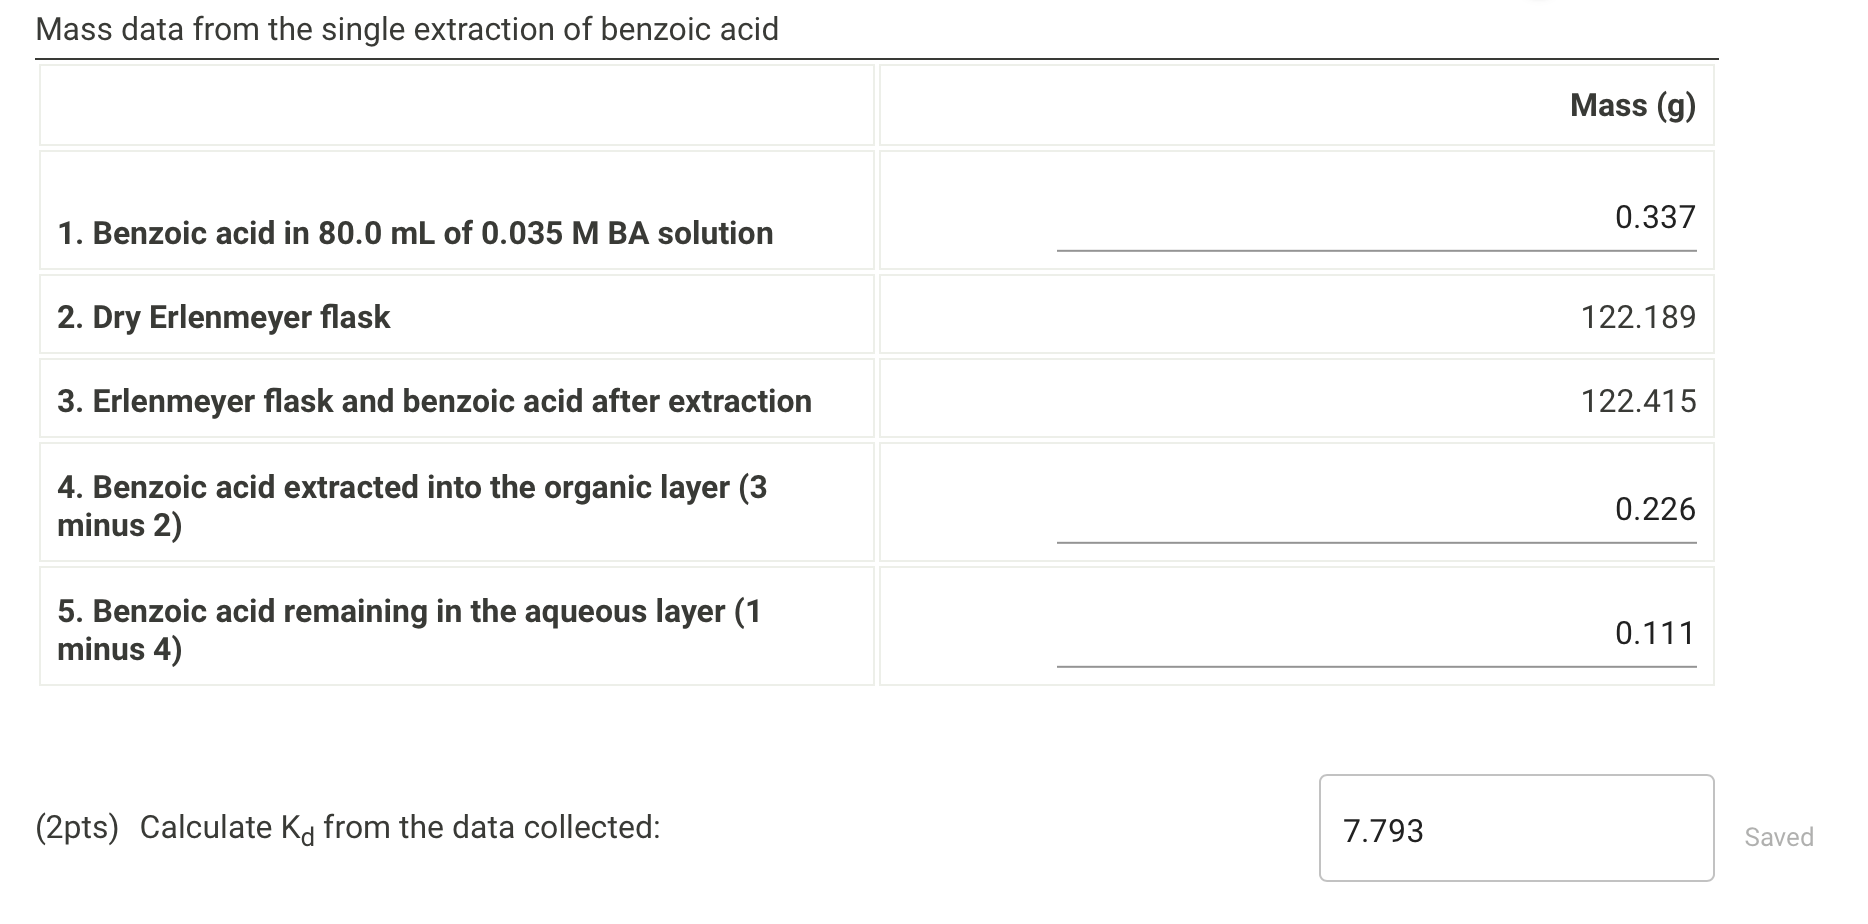Select row 1 label about 0.035 M BA solution

(416, 232)
